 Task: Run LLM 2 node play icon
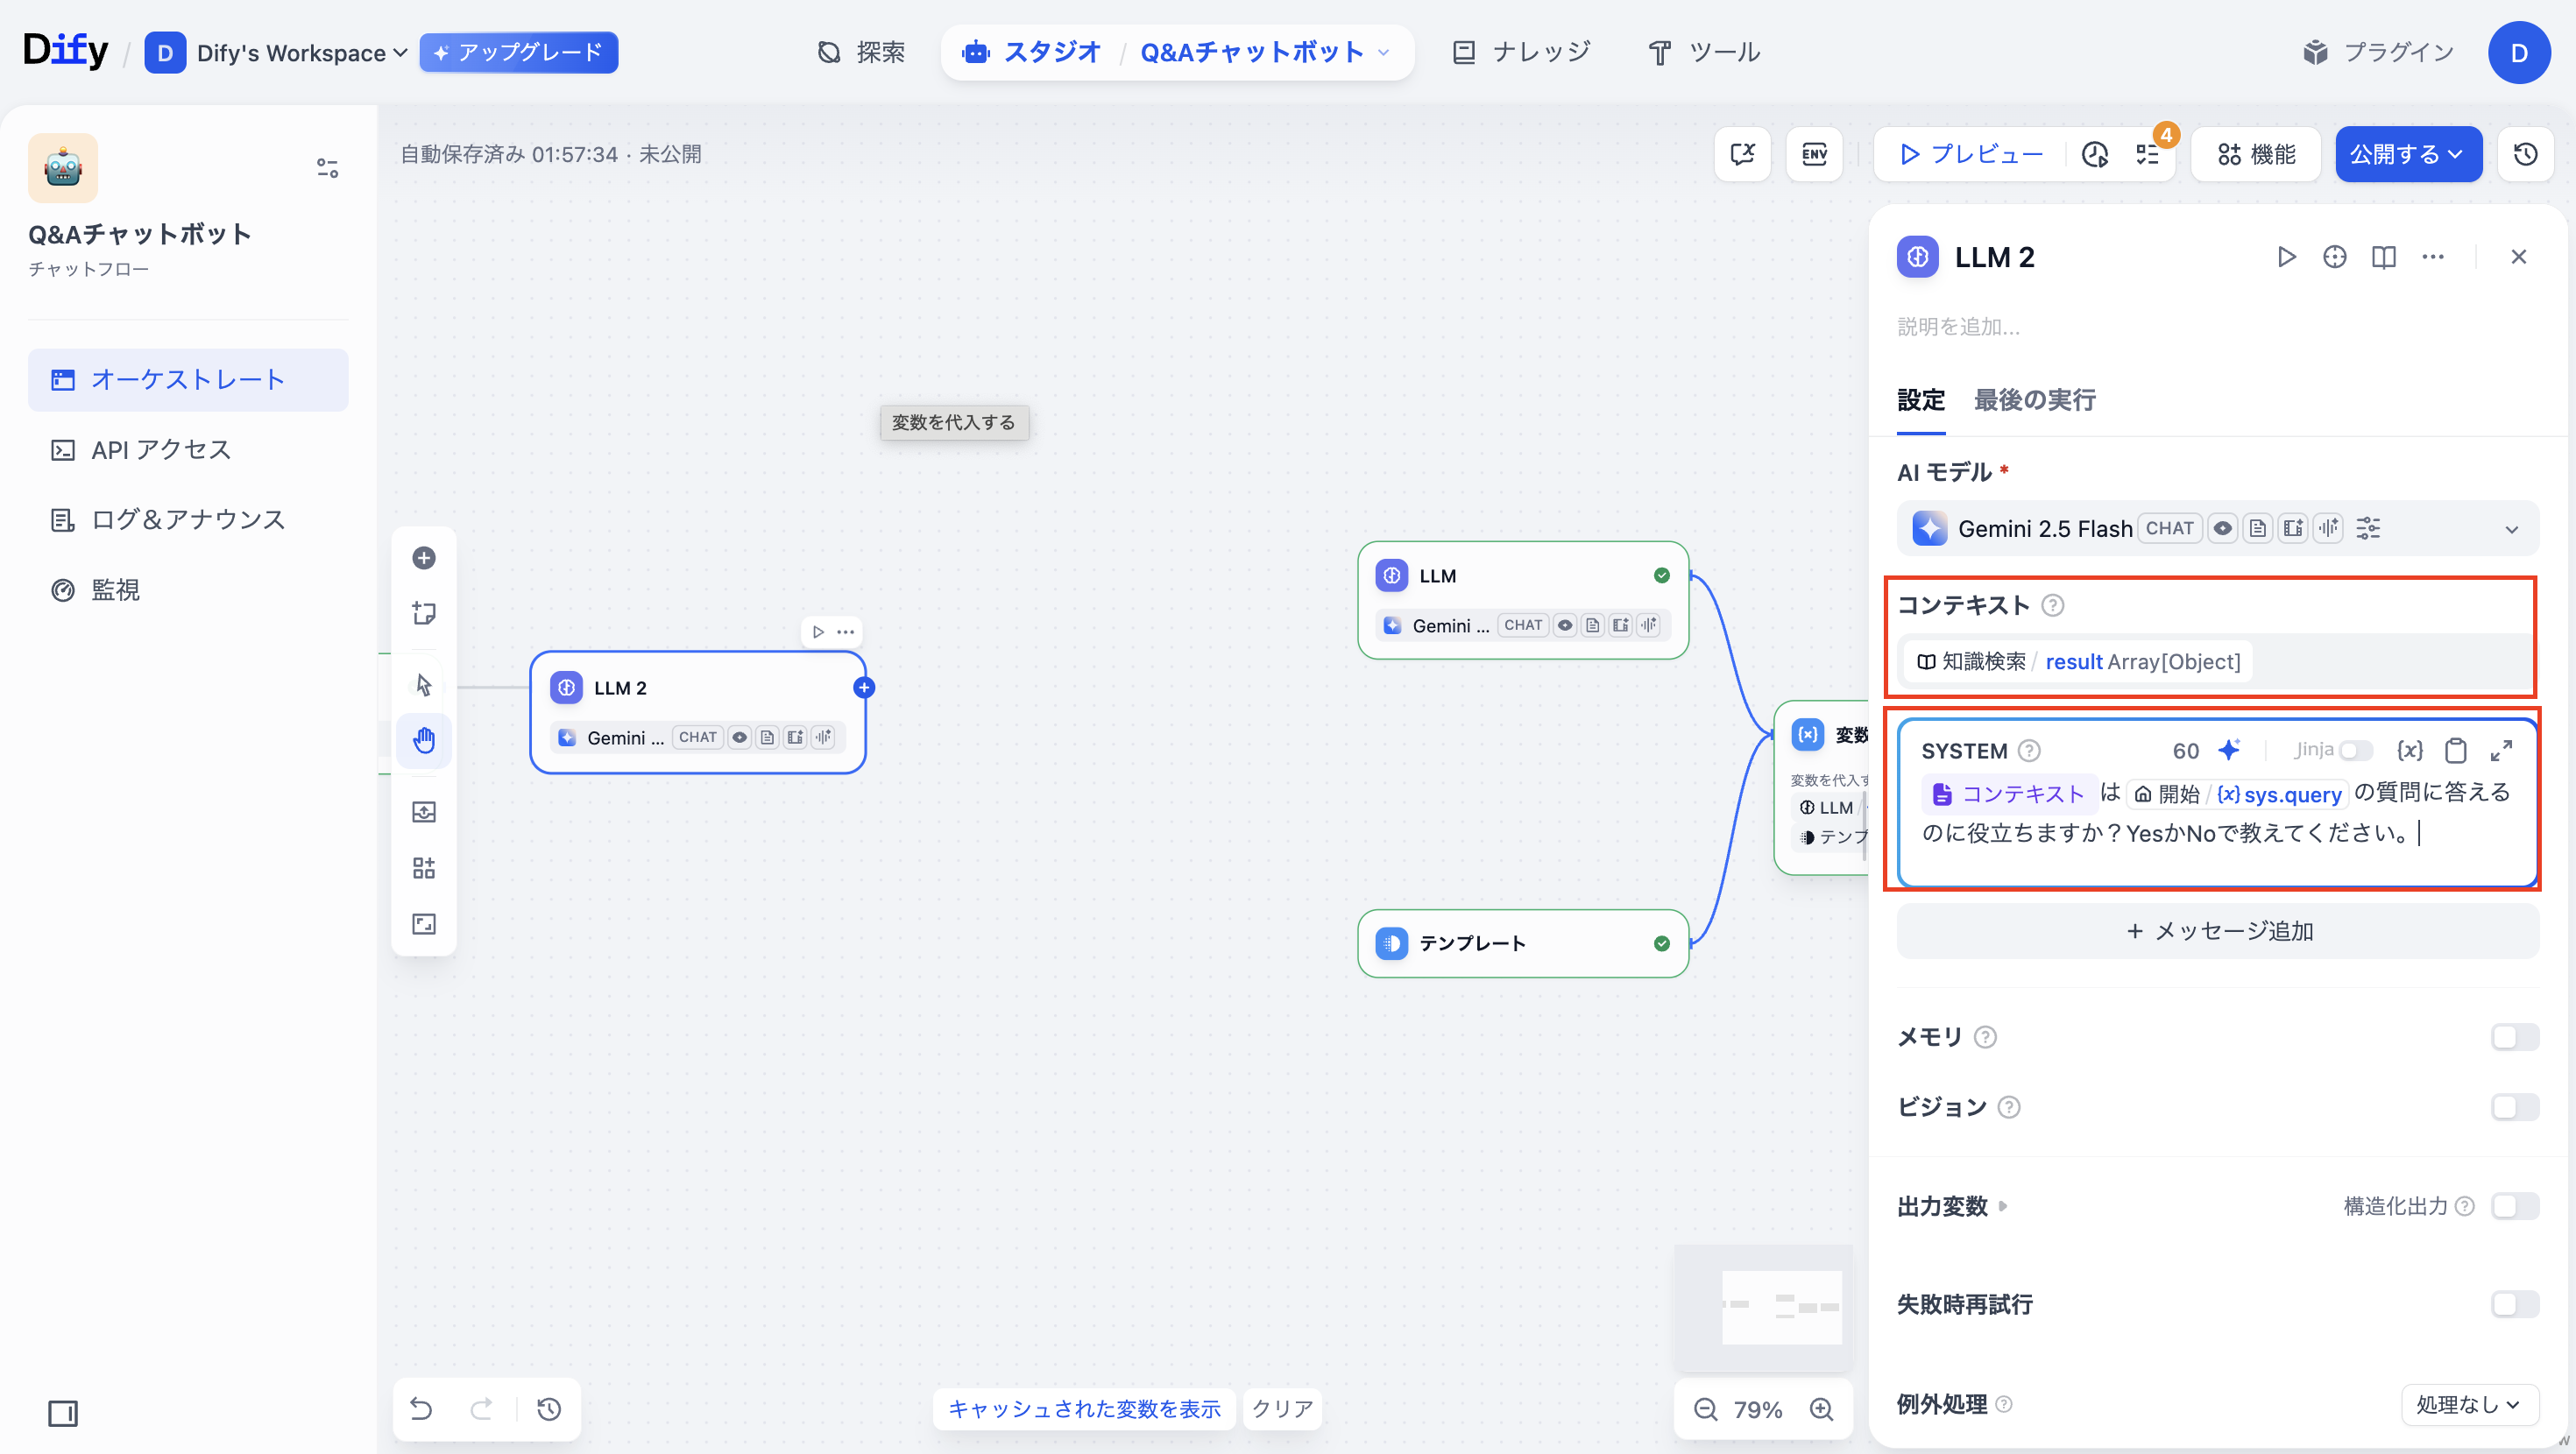(x=2286, y=257)
